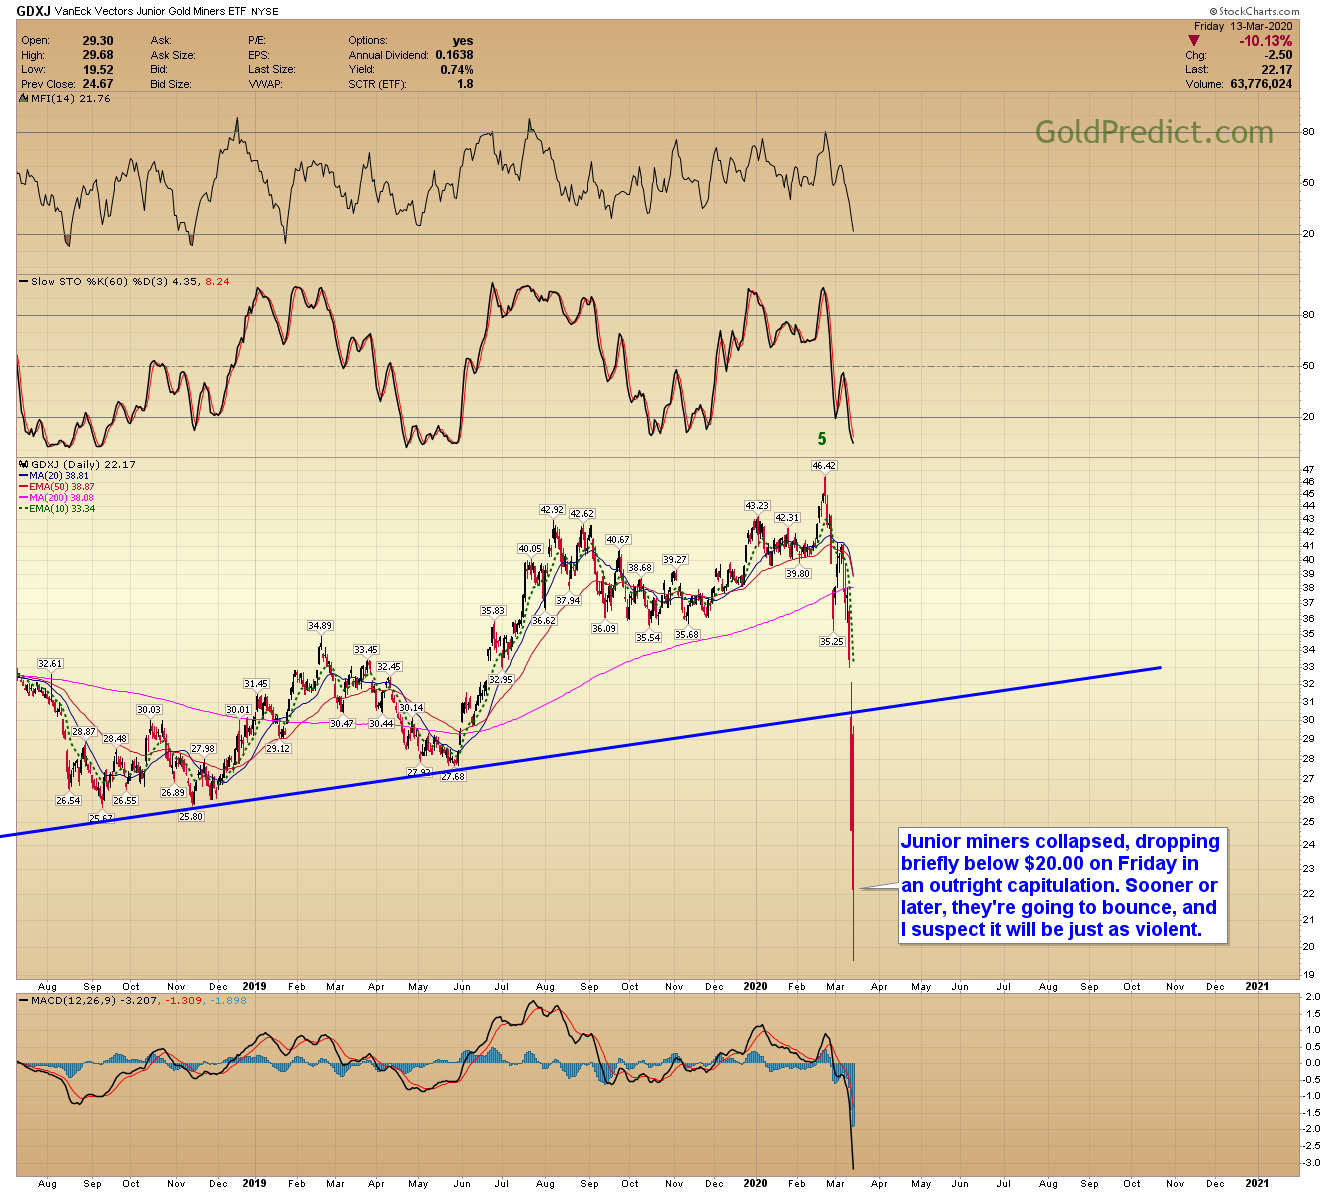This screenshot has width=1340, height=1192.
Task: Click the Yield value 0.74%
Action: pyautogui.click(x=457, y=70)
